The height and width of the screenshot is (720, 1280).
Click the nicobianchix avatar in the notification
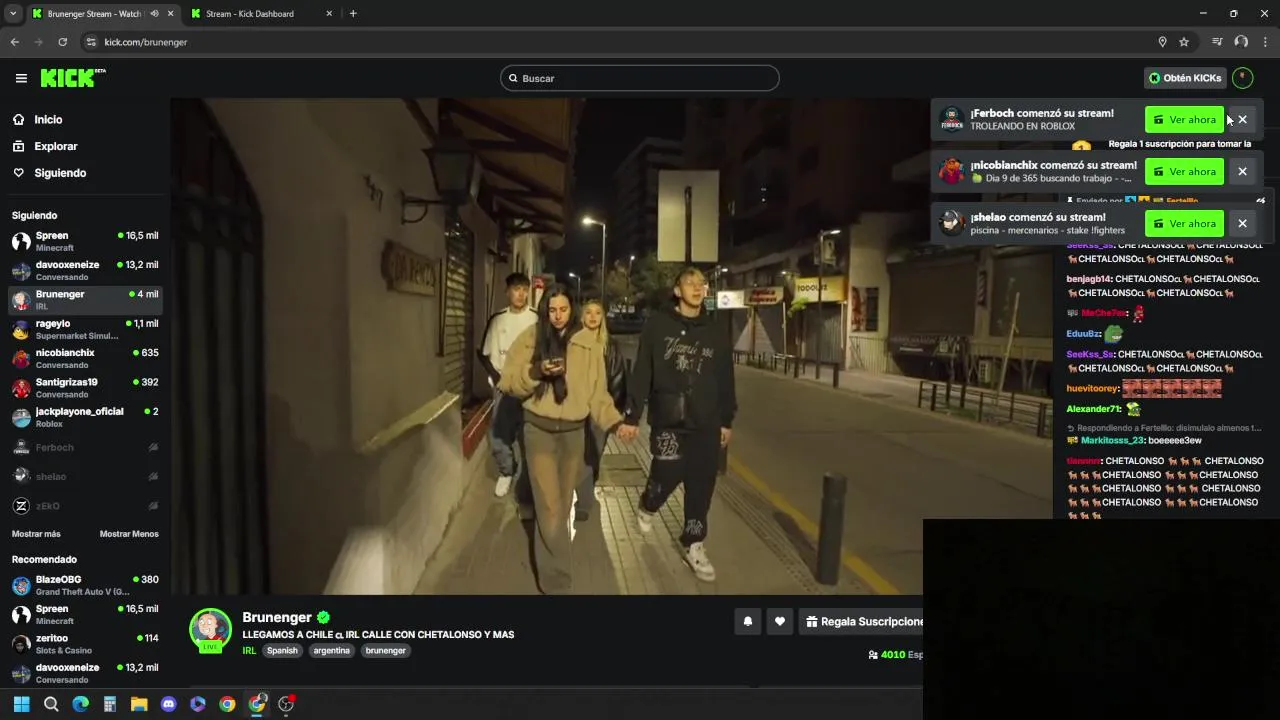pos(952,171)
